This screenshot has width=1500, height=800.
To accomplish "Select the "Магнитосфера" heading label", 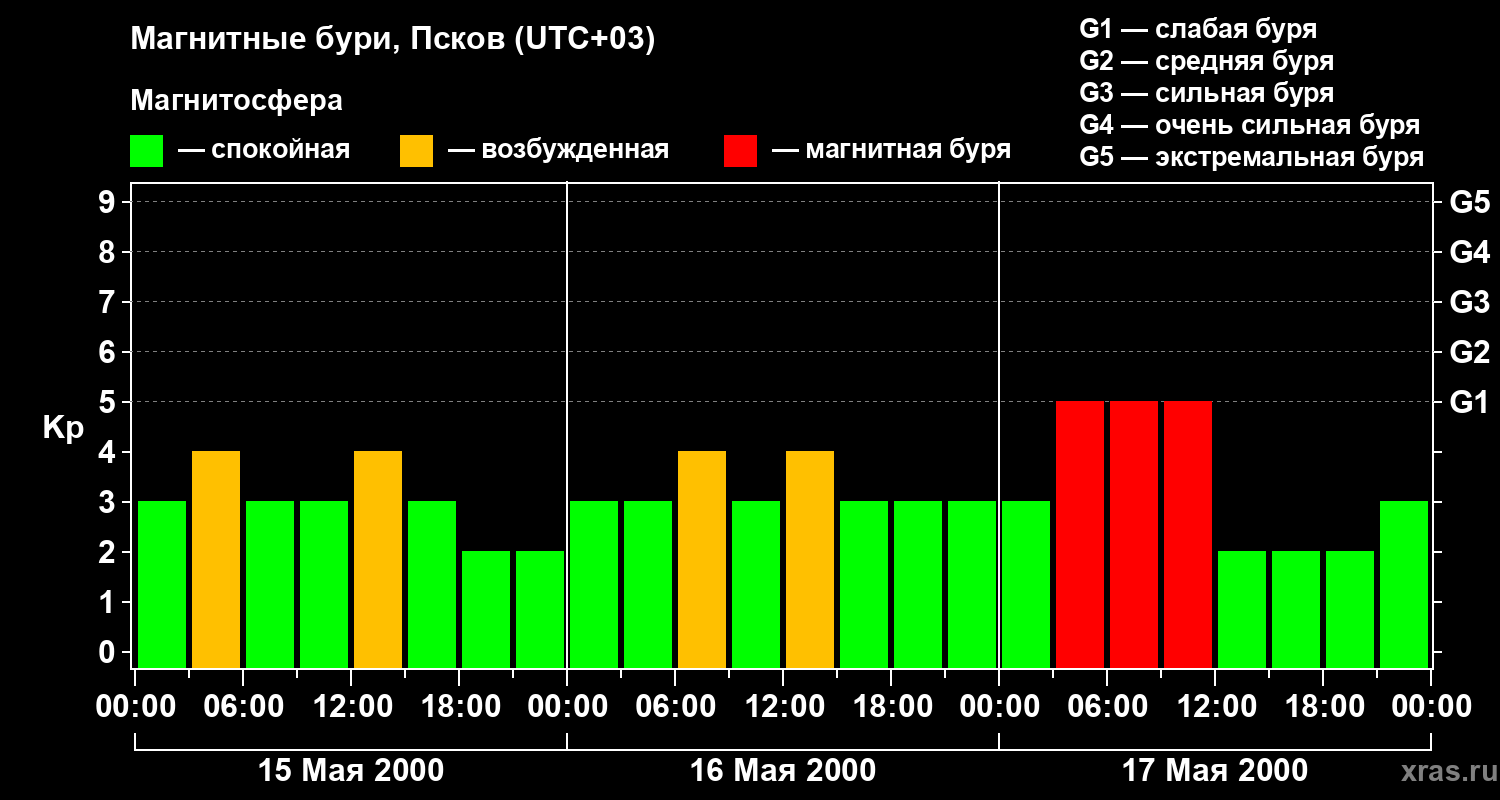I will (x=236, y=101).
